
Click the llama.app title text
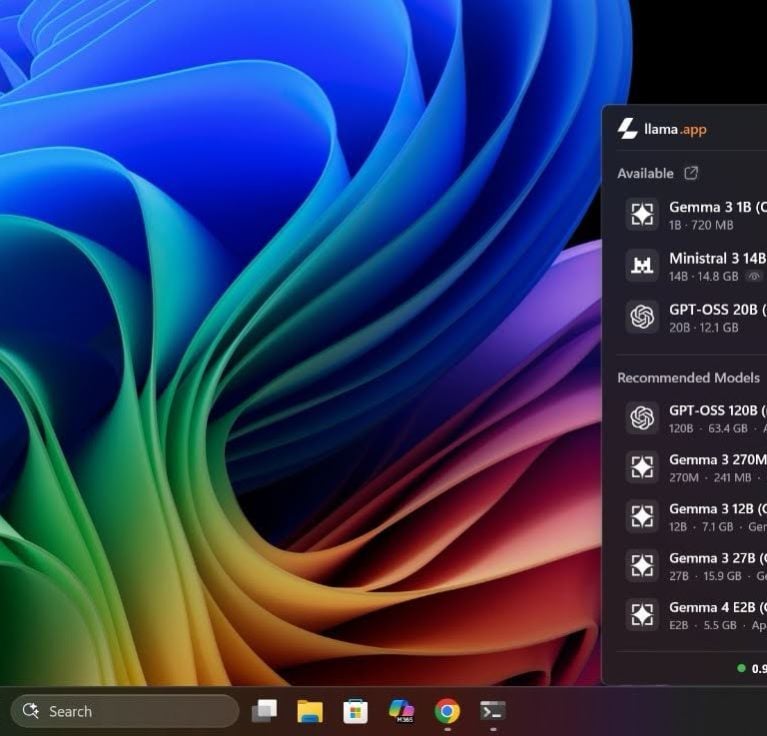pos(675,130)
